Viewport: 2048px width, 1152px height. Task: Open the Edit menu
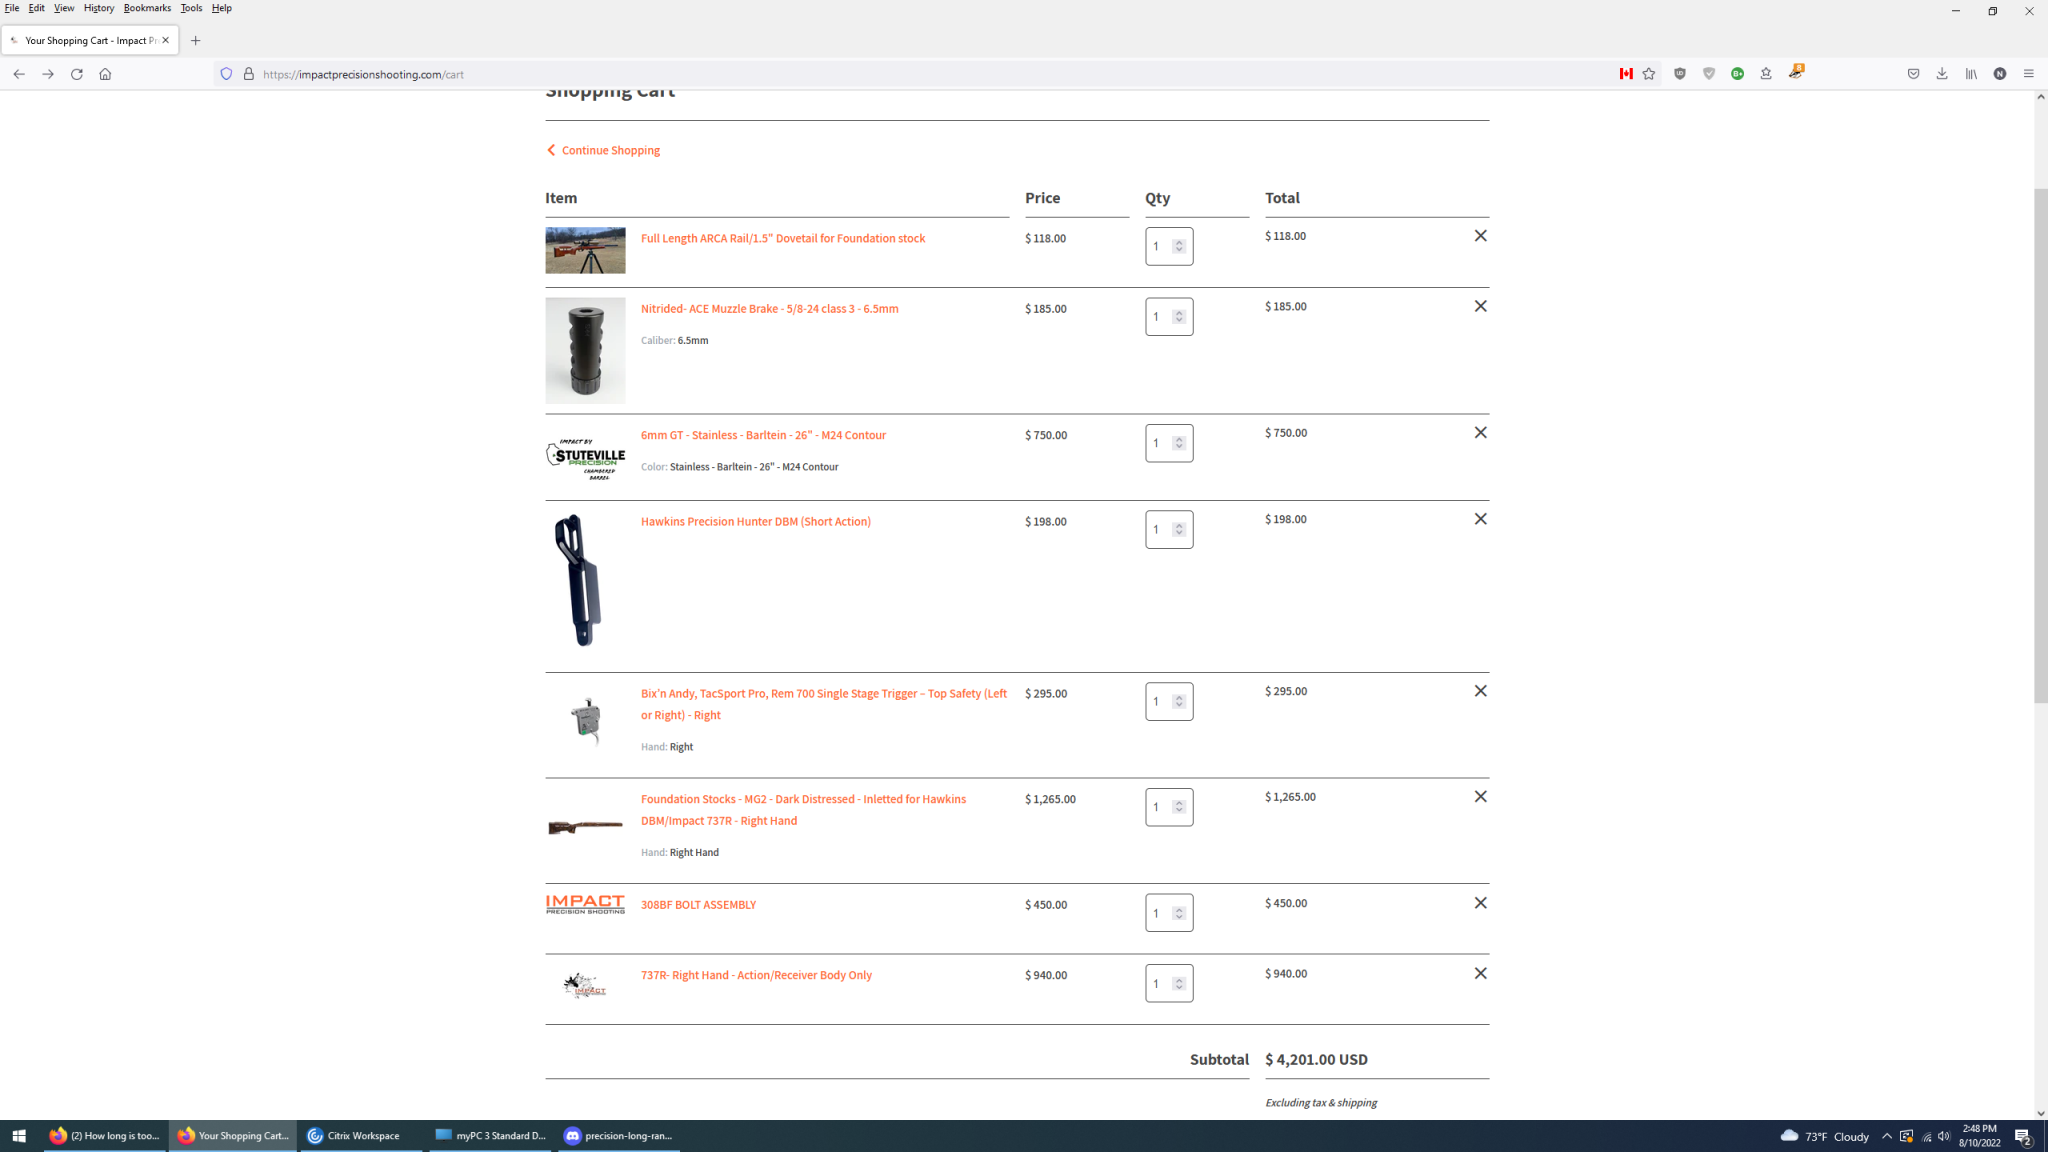[37, 8]
